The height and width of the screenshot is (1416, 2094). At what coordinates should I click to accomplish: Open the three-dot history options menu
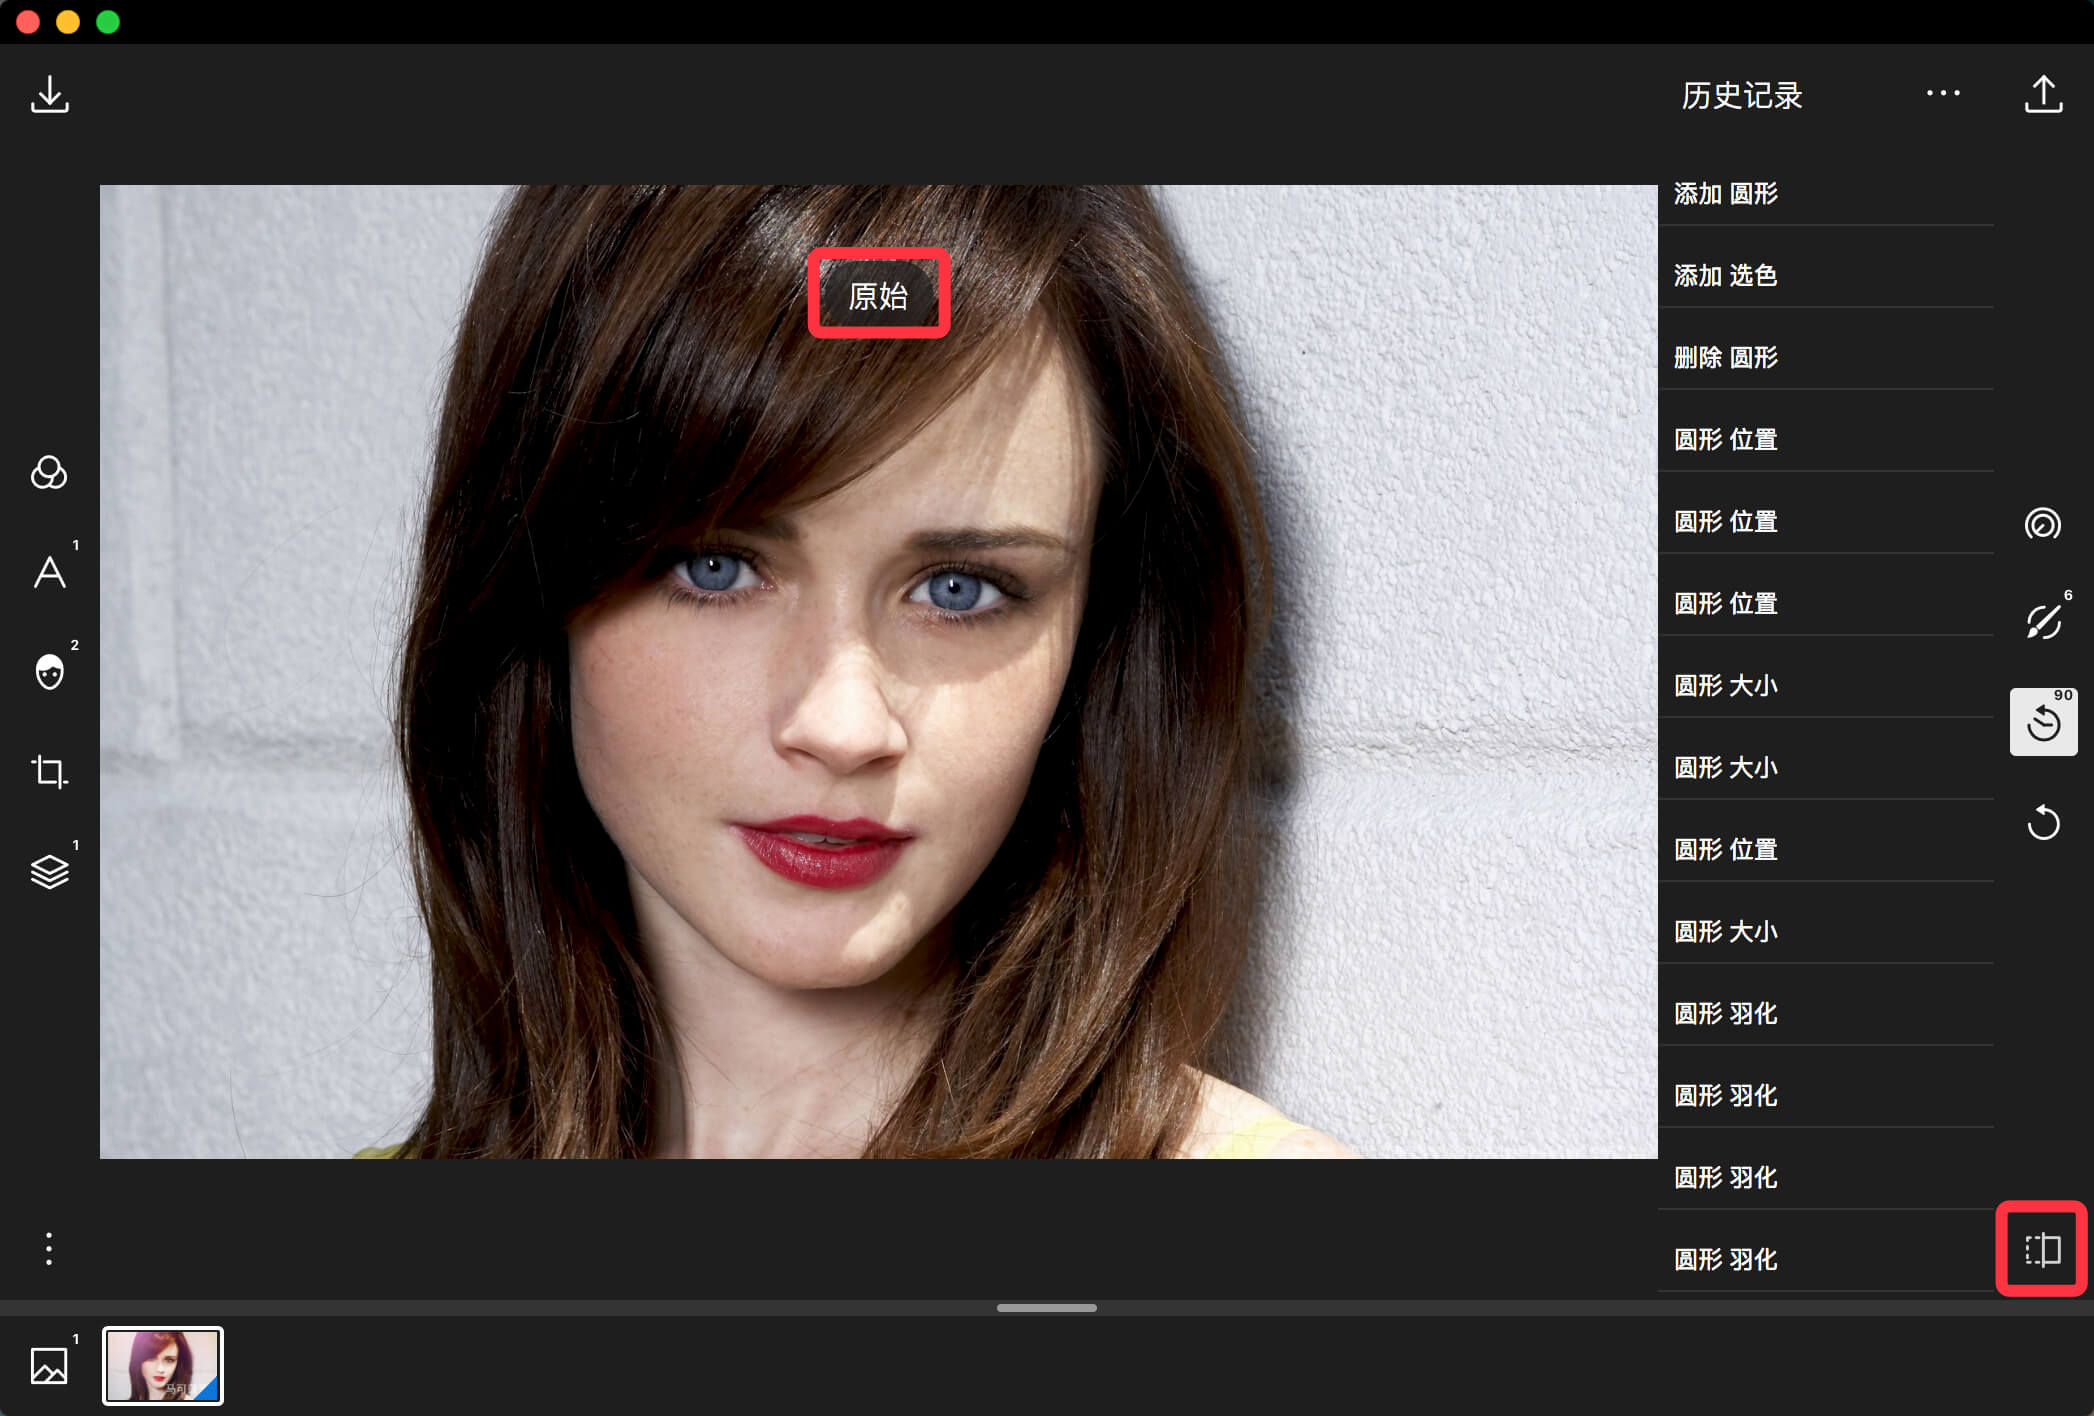(1943, 93)
